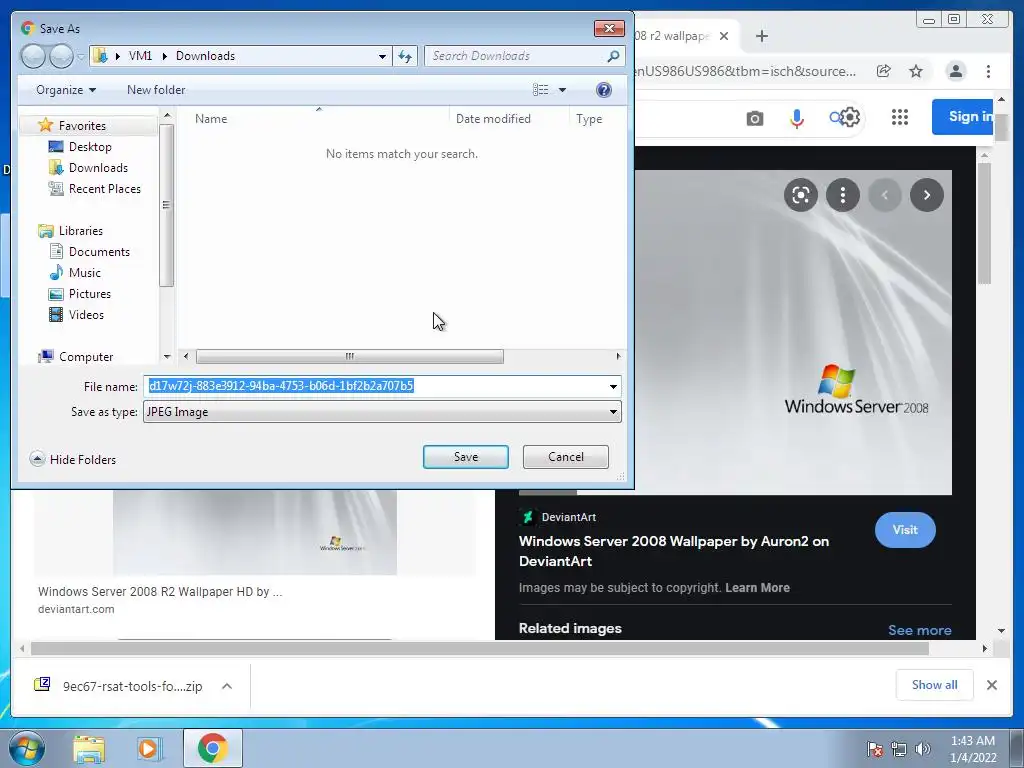Open the Google apps grid
The height and width of the screenshot is (768, 1024).
[x=900, y=118]
